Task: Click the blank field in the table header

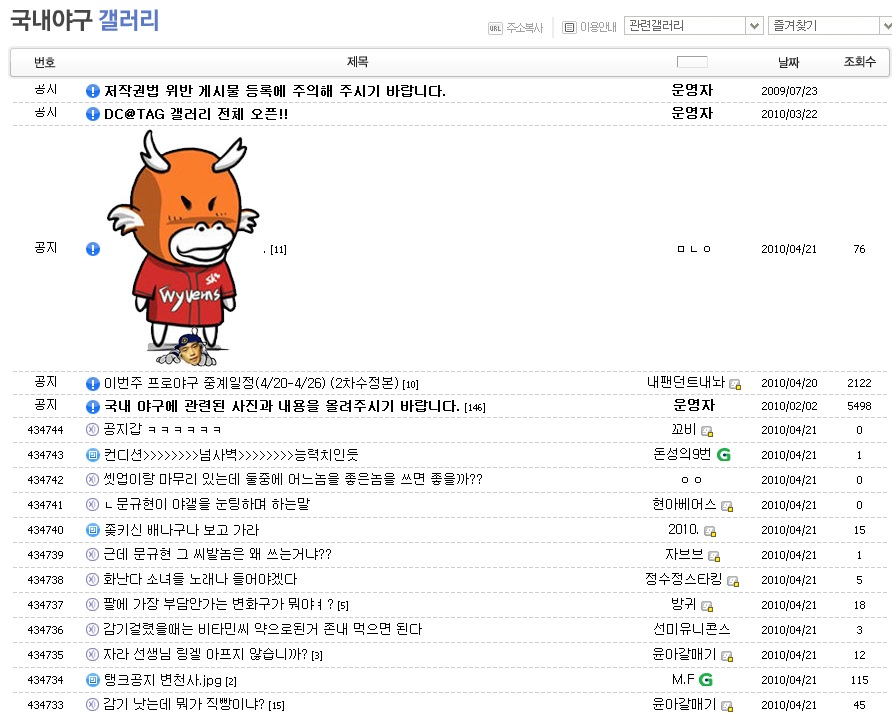Action: [692, 62]
